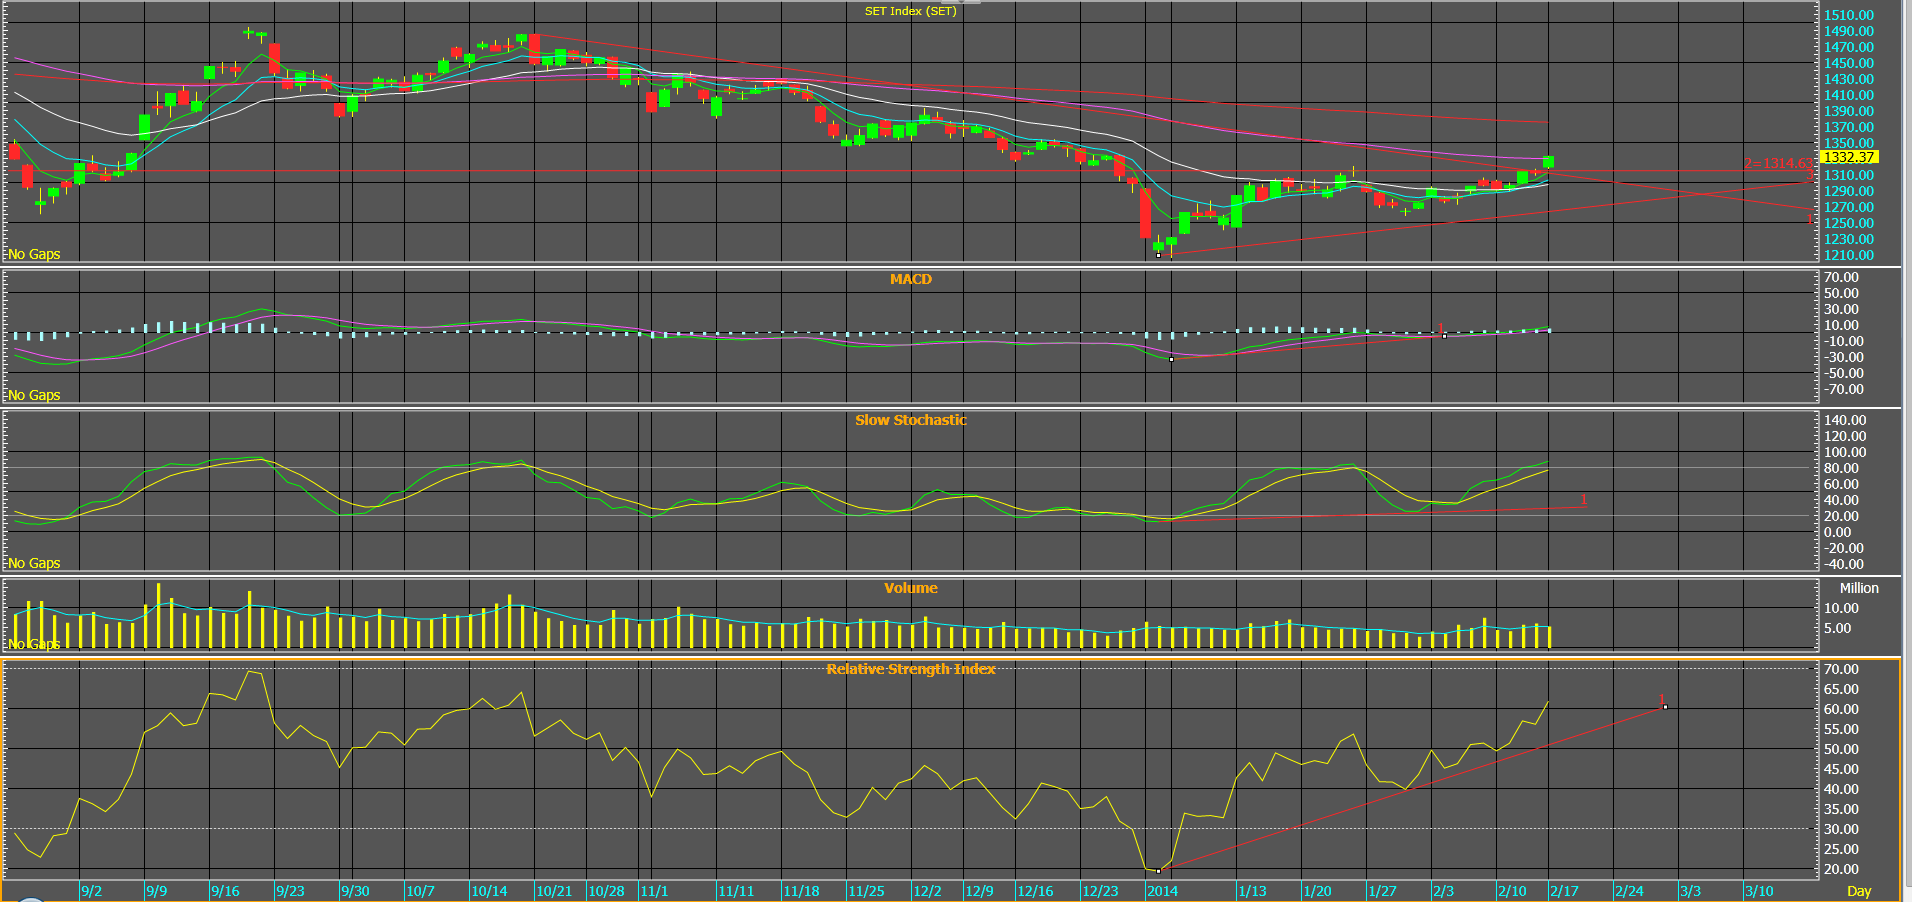Click the 11/11 date on time axis
The width and height of the screenshot is (1912, 902).
click(736, 891)
